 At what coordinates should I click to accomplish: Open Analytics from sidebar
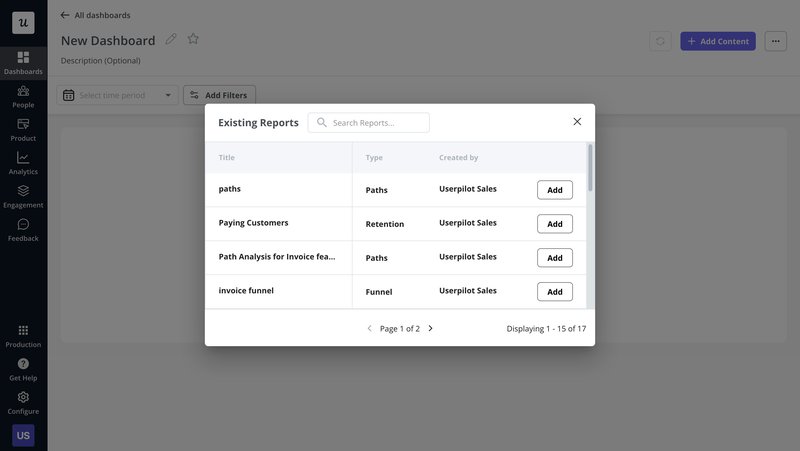[23, 163]
